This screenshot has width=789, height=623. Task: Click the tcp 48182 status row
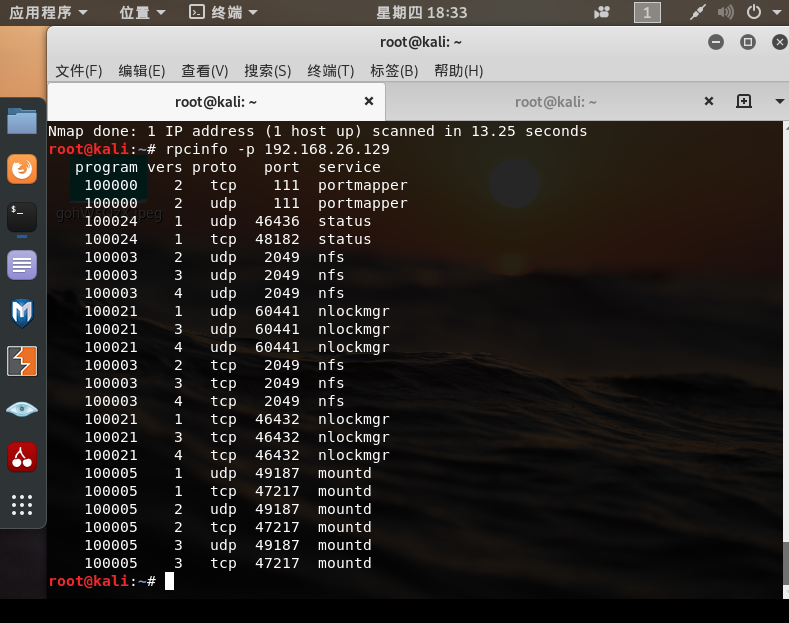click(227, 239)
